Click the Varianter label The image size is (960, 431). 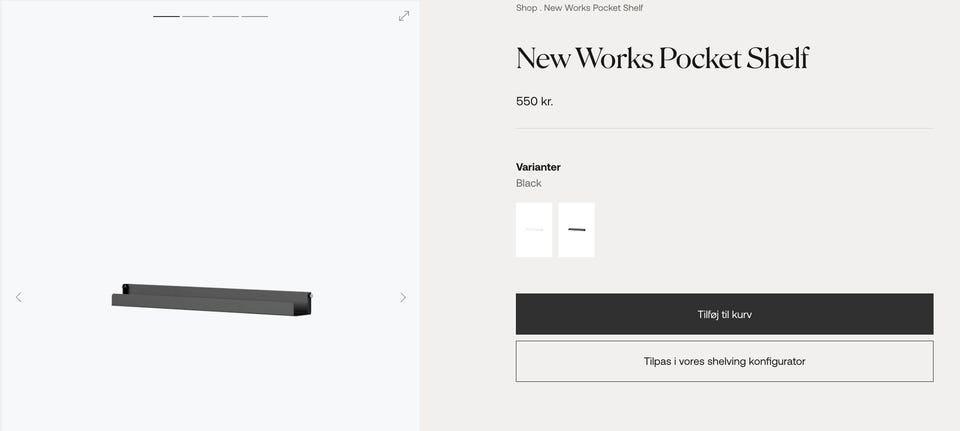538,167
